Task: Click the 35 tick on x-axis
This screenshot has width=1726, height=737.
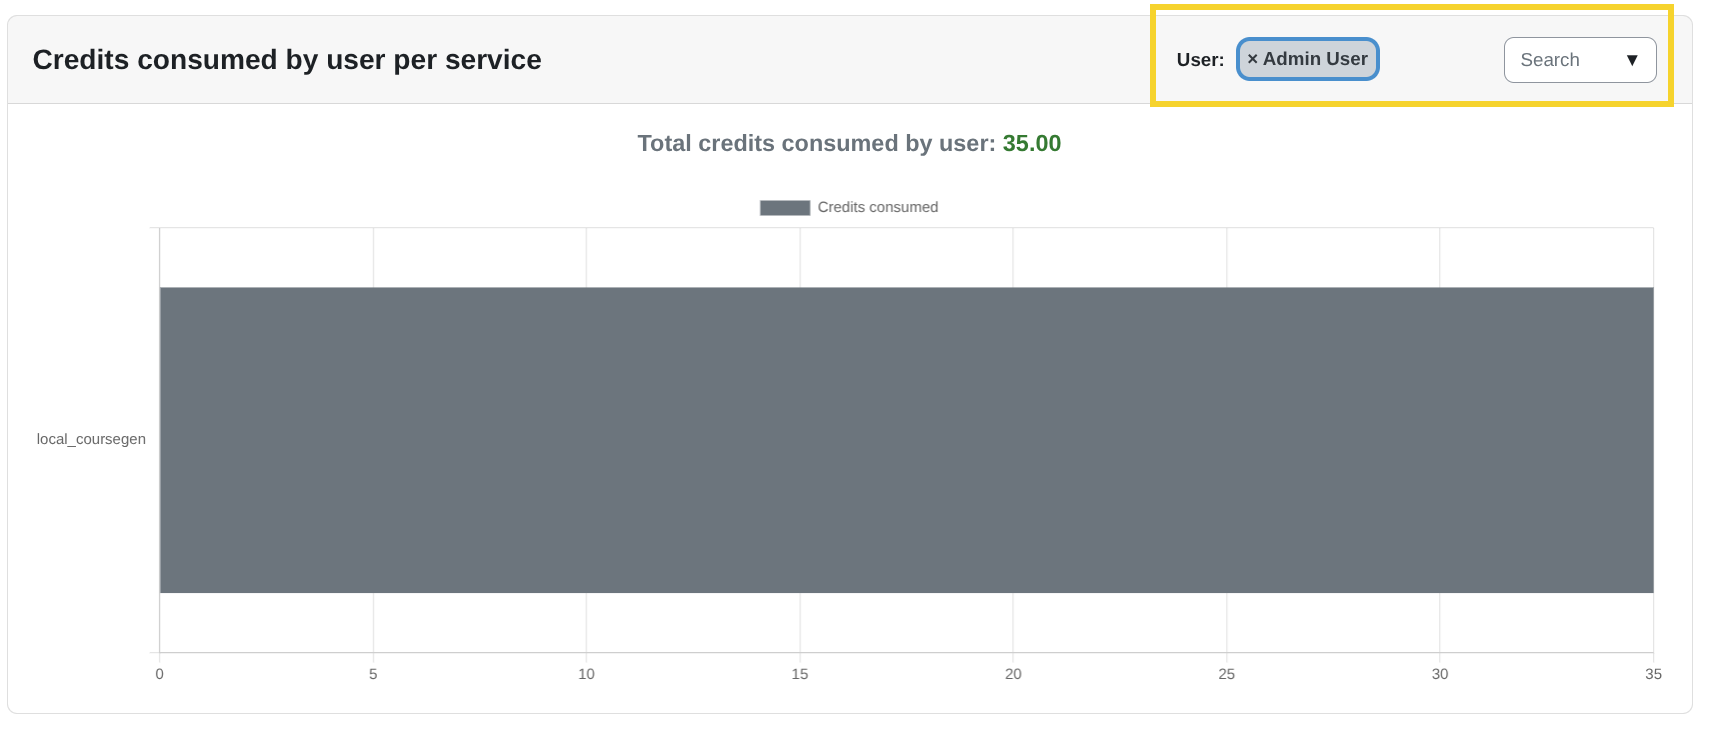Action: pyautogui.click(x=1653, y=674)
